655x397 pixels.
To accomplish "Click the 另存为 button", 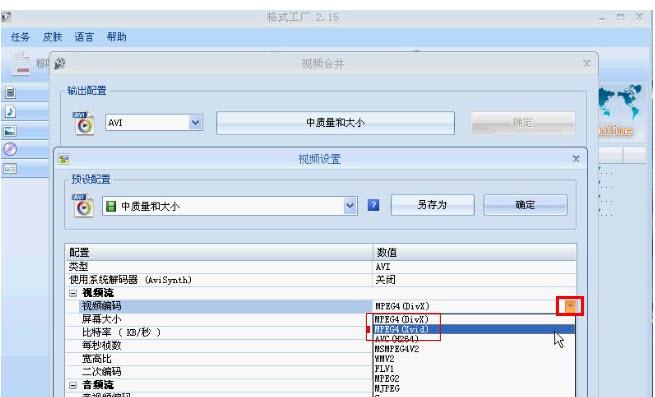I will [x=432, y=205].
